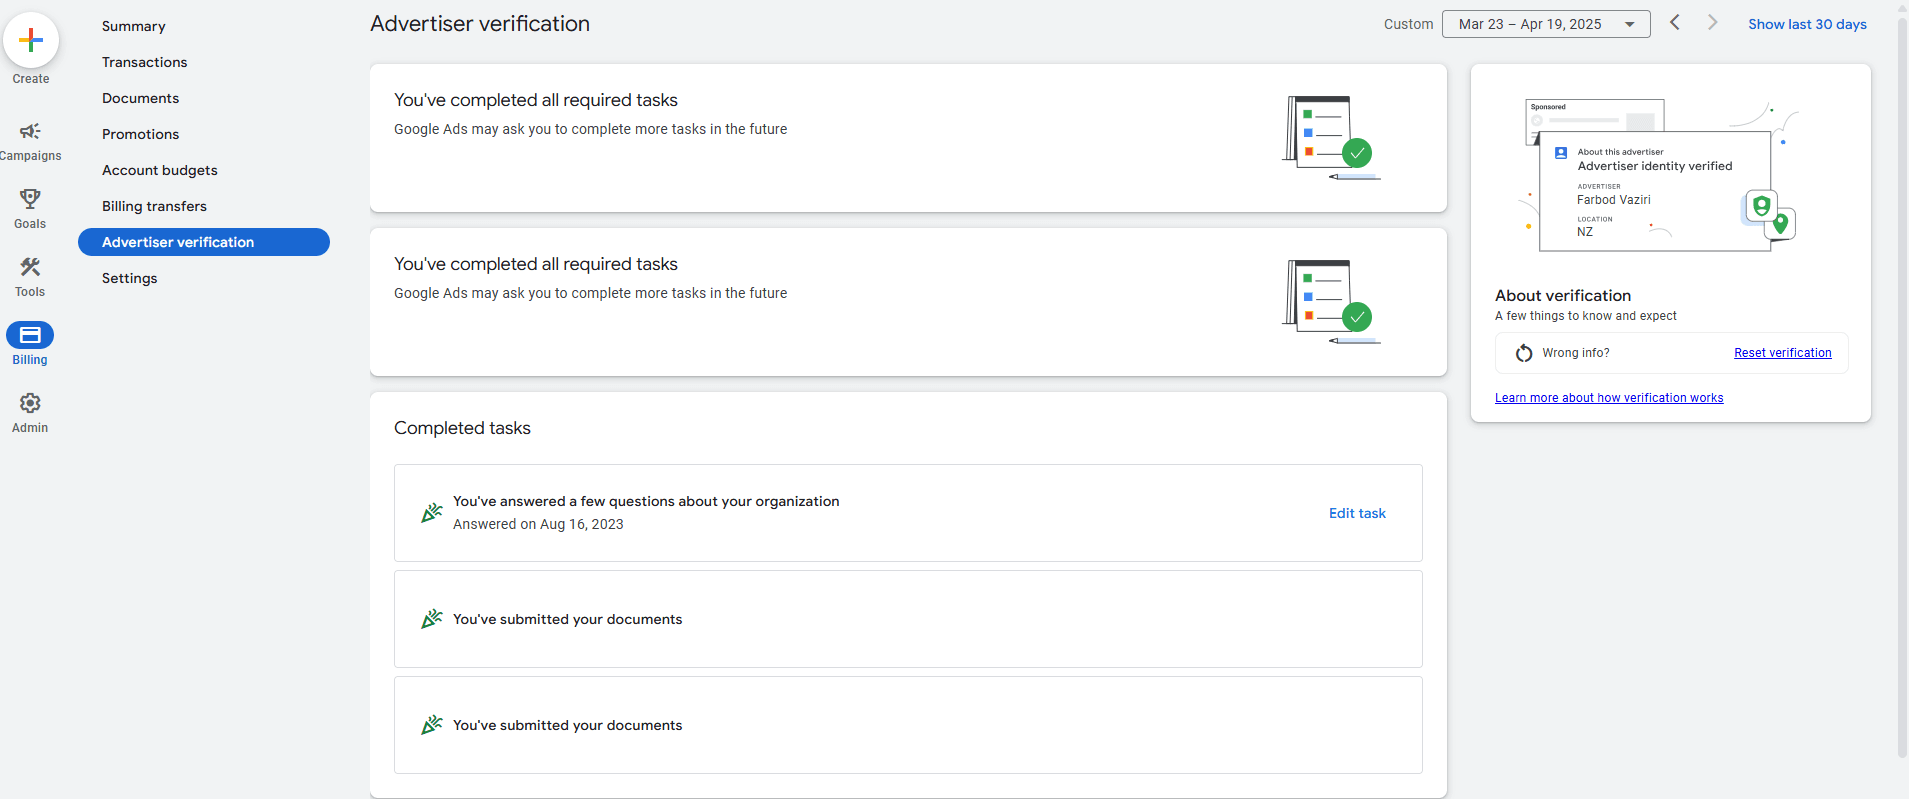Viewport: 1909px width, 799px height.
Task: Select Billing transfers in sidebar
Action: point(154,206)
